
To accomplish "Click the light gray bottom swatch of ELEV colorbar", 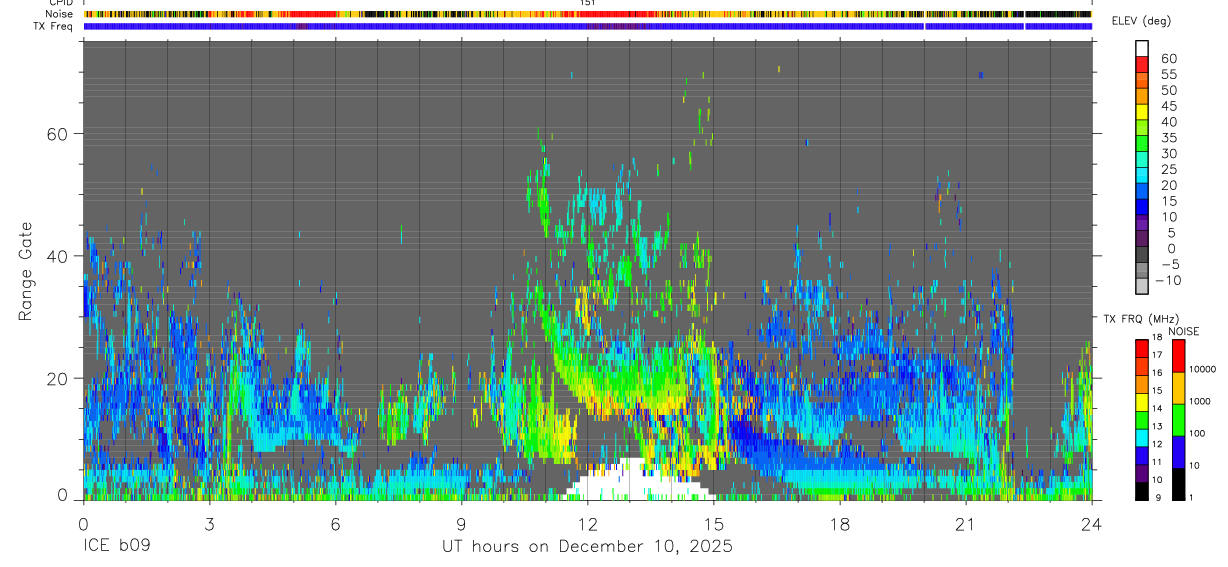I will tap(1142, 285).
